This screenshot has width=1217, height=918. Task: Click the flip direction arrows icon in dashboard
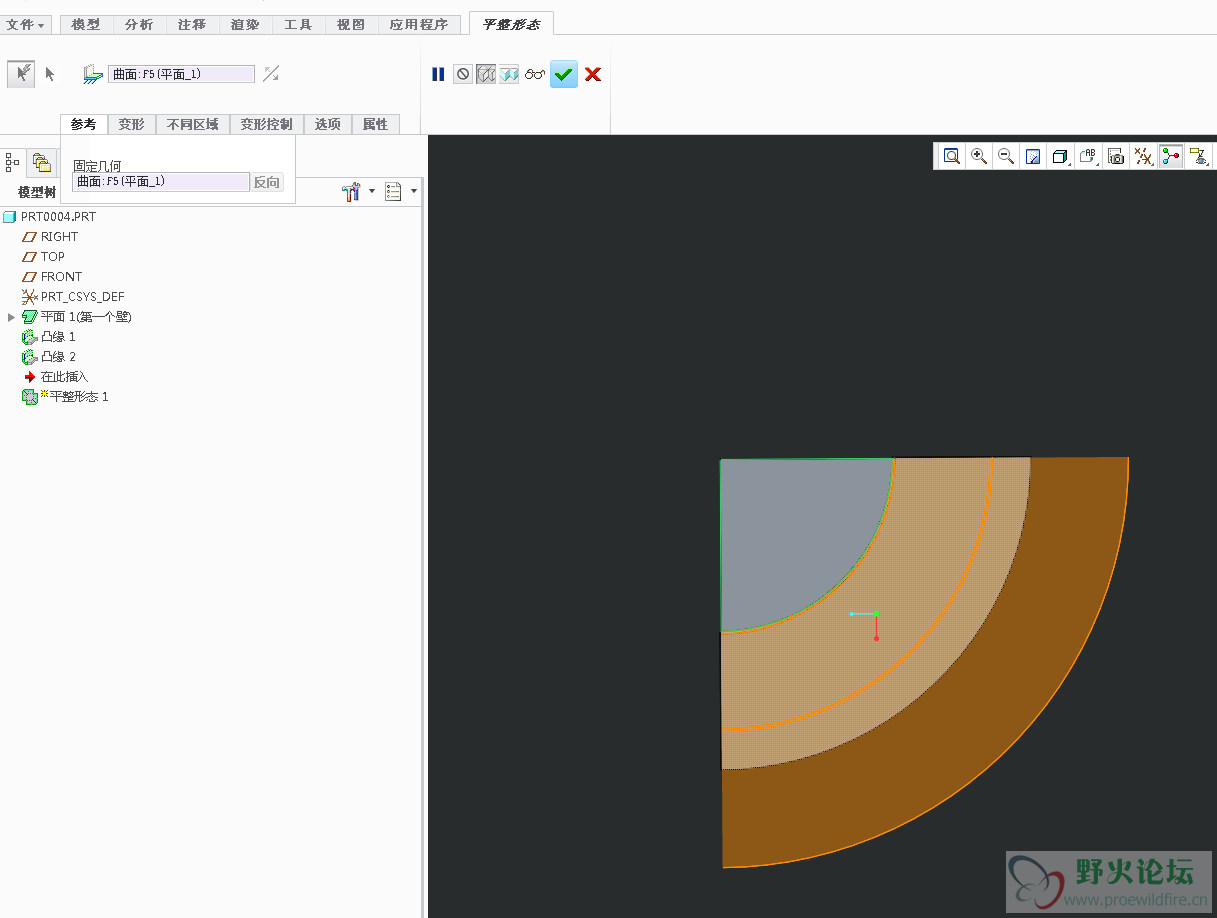tap(271, 74)
